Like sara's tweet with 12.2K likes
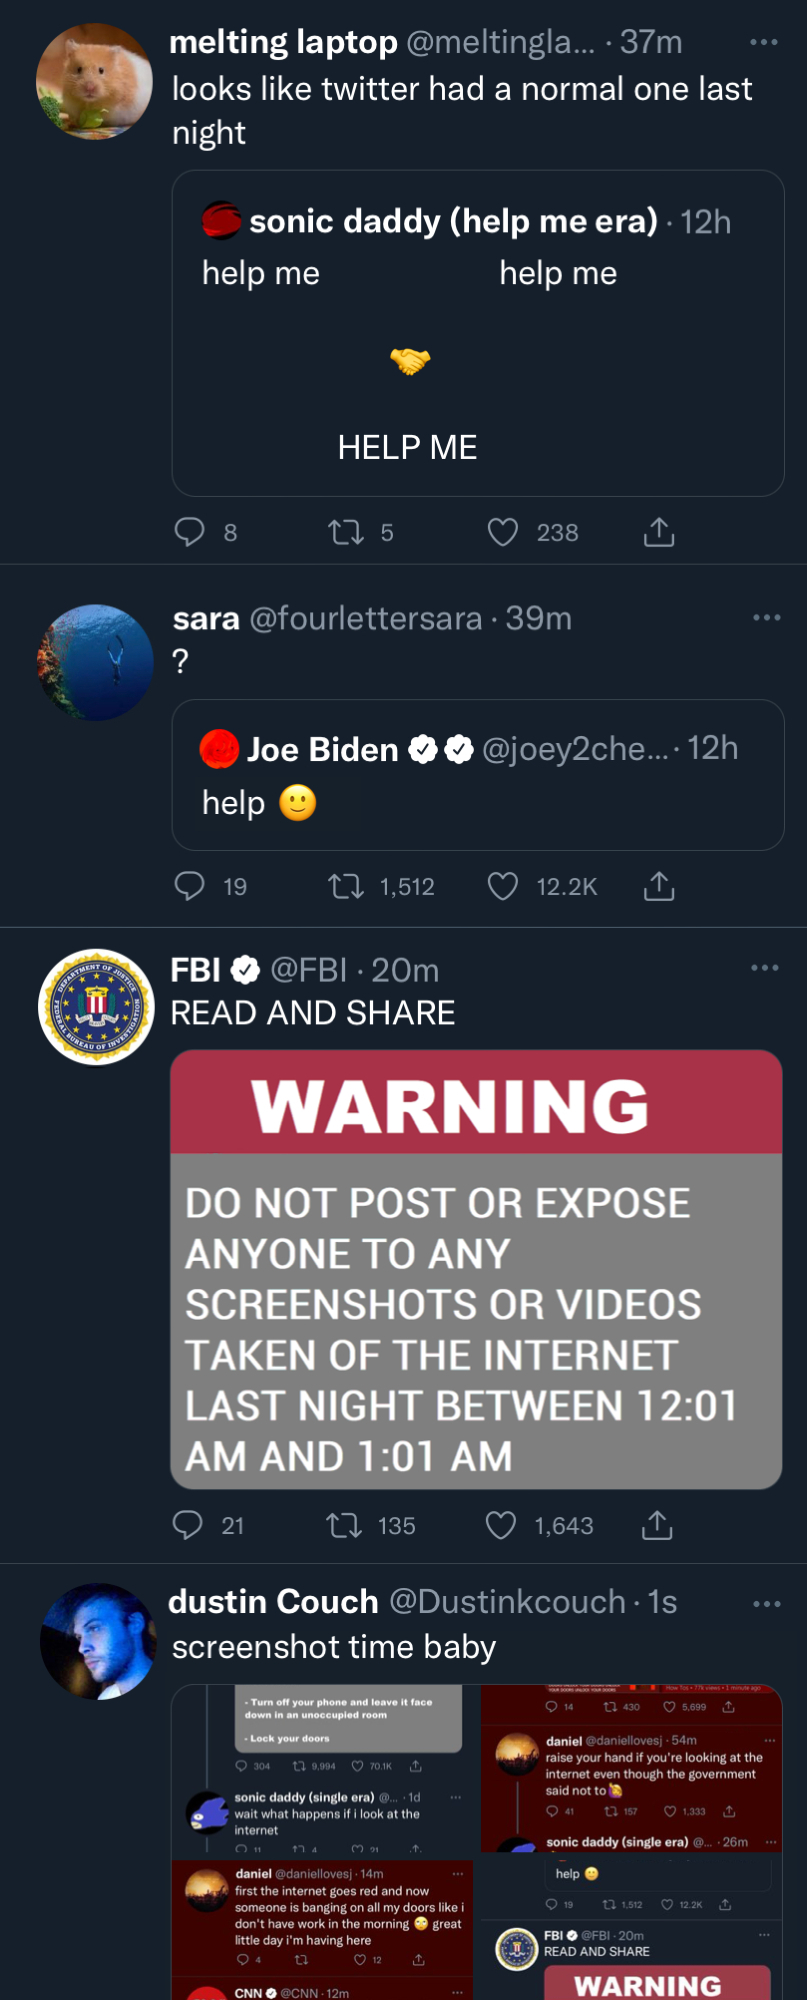Viewport: 807px width, 2000px height. [502, 886]
